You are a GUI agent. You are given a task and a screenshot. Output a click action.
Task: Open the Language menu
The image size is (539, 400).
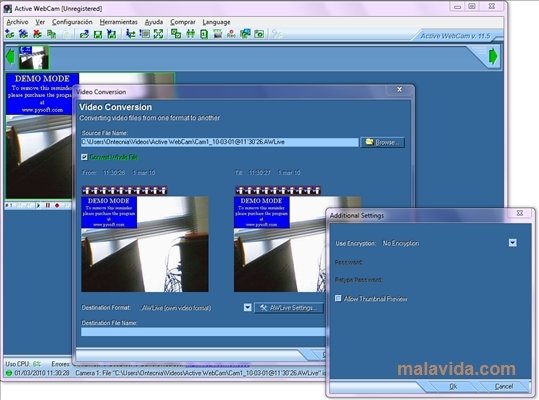pyautogui.click(x=216, y=22)
